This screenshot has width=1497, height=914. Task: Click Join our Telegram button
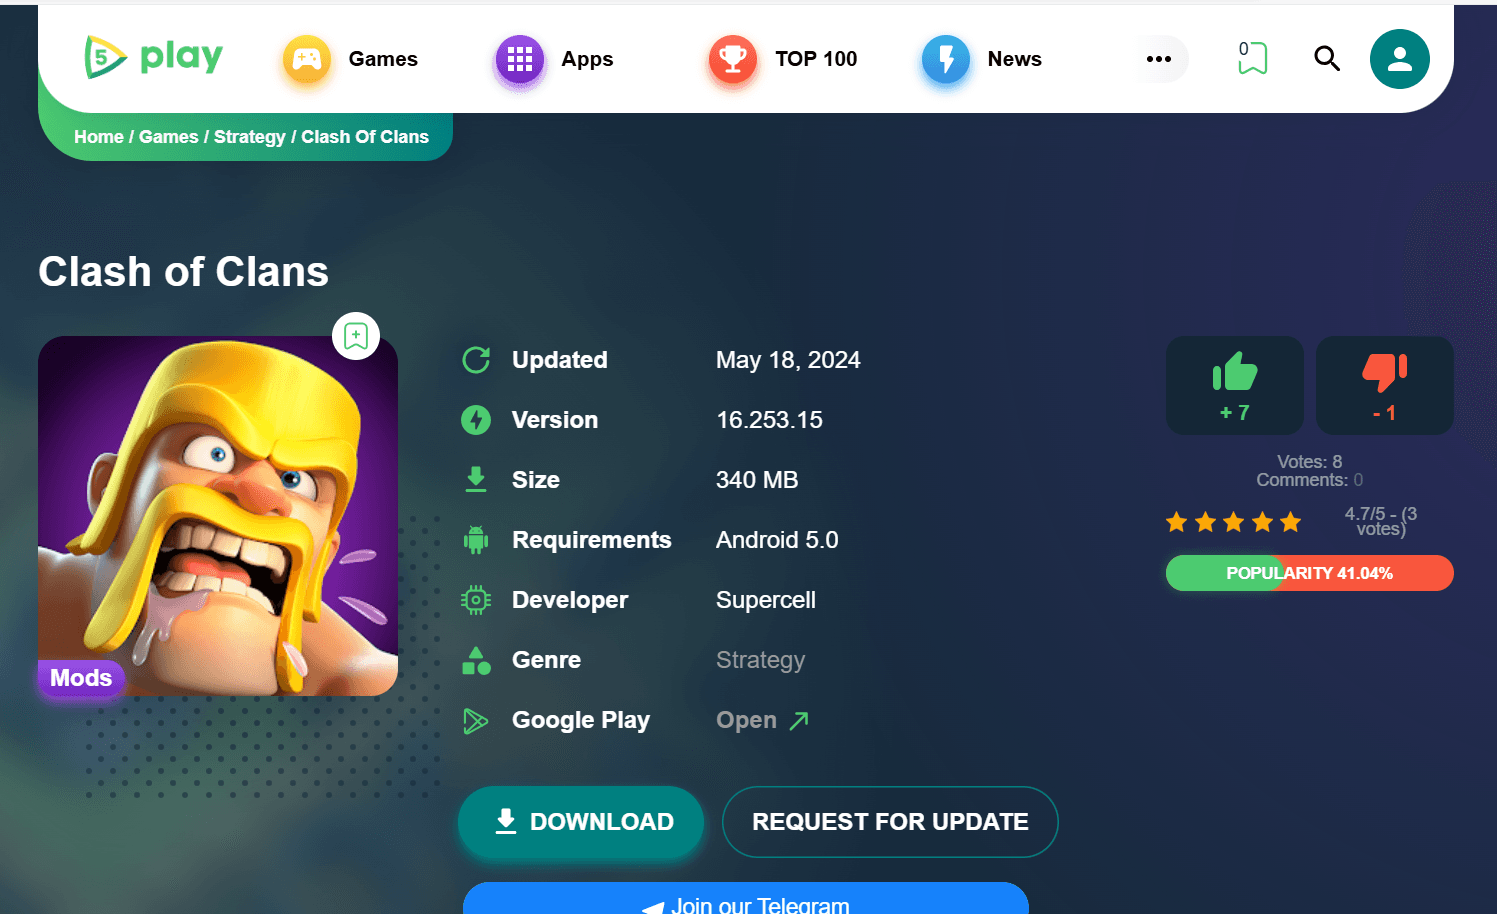[746, 898]
